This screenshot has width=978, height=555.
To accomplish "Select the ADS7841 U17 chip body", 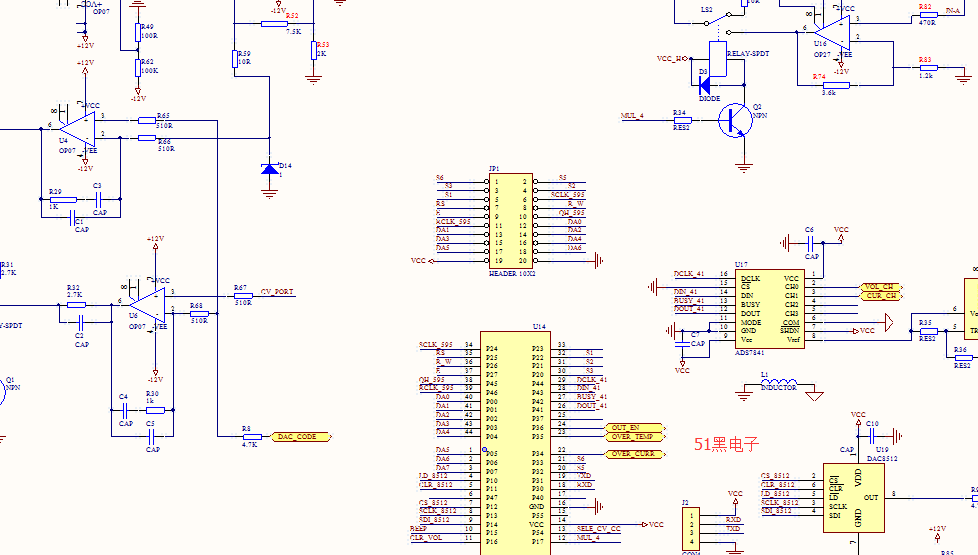I will [x=770, y=309].
